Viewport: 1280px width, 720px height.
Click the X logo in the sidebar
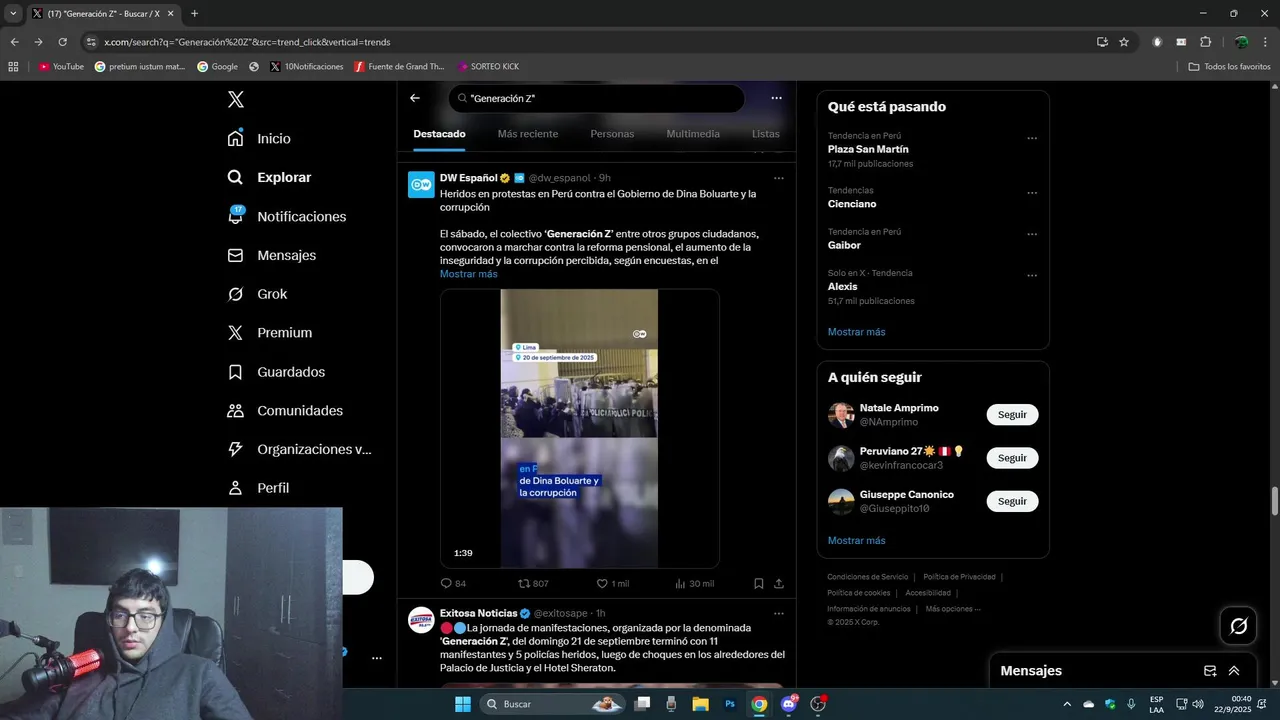coord(236,99)
